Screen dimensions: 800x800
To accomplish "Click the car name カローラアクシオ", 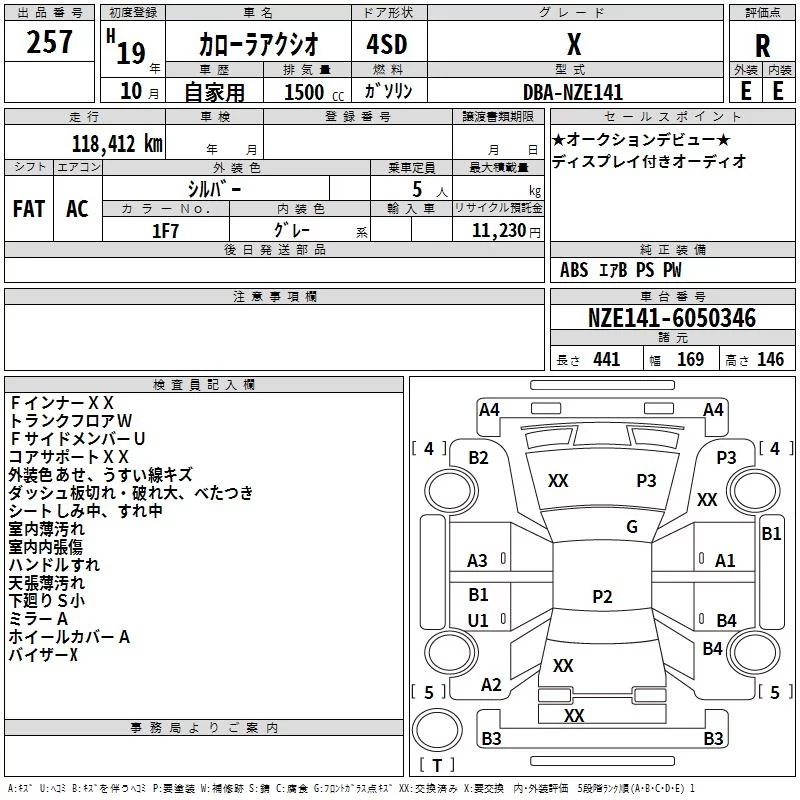I will 259,44.
